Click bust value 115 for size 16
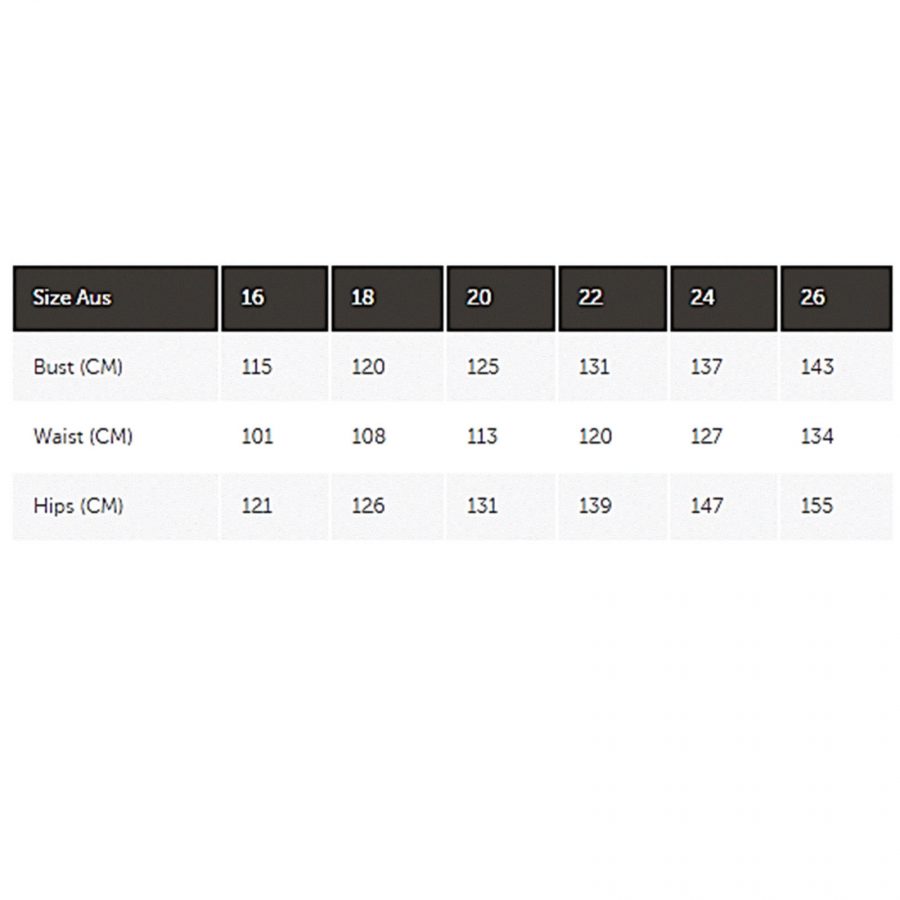This screenshot has width=900, height=900. pyautogui.click(x=257, y=367)
